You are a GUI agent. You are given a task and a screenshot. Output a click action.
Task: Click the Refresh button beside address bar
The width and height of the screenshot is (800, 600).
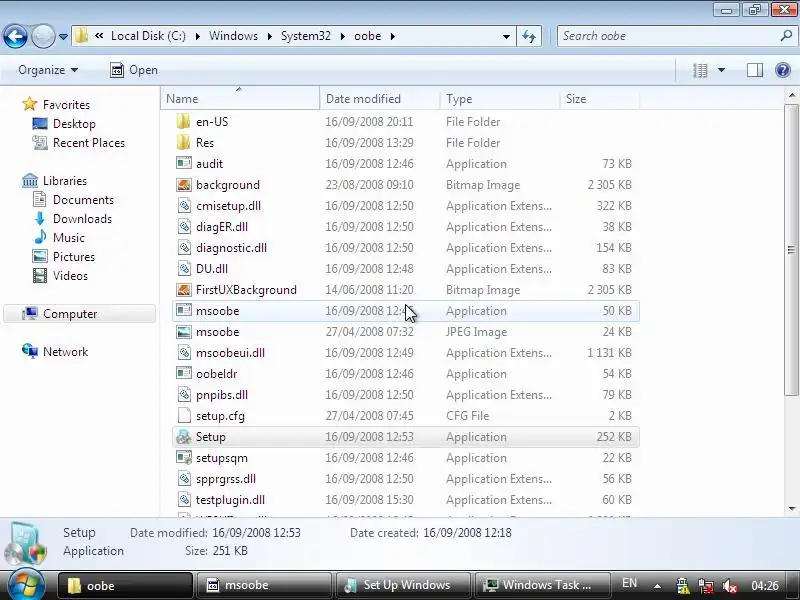529,36
